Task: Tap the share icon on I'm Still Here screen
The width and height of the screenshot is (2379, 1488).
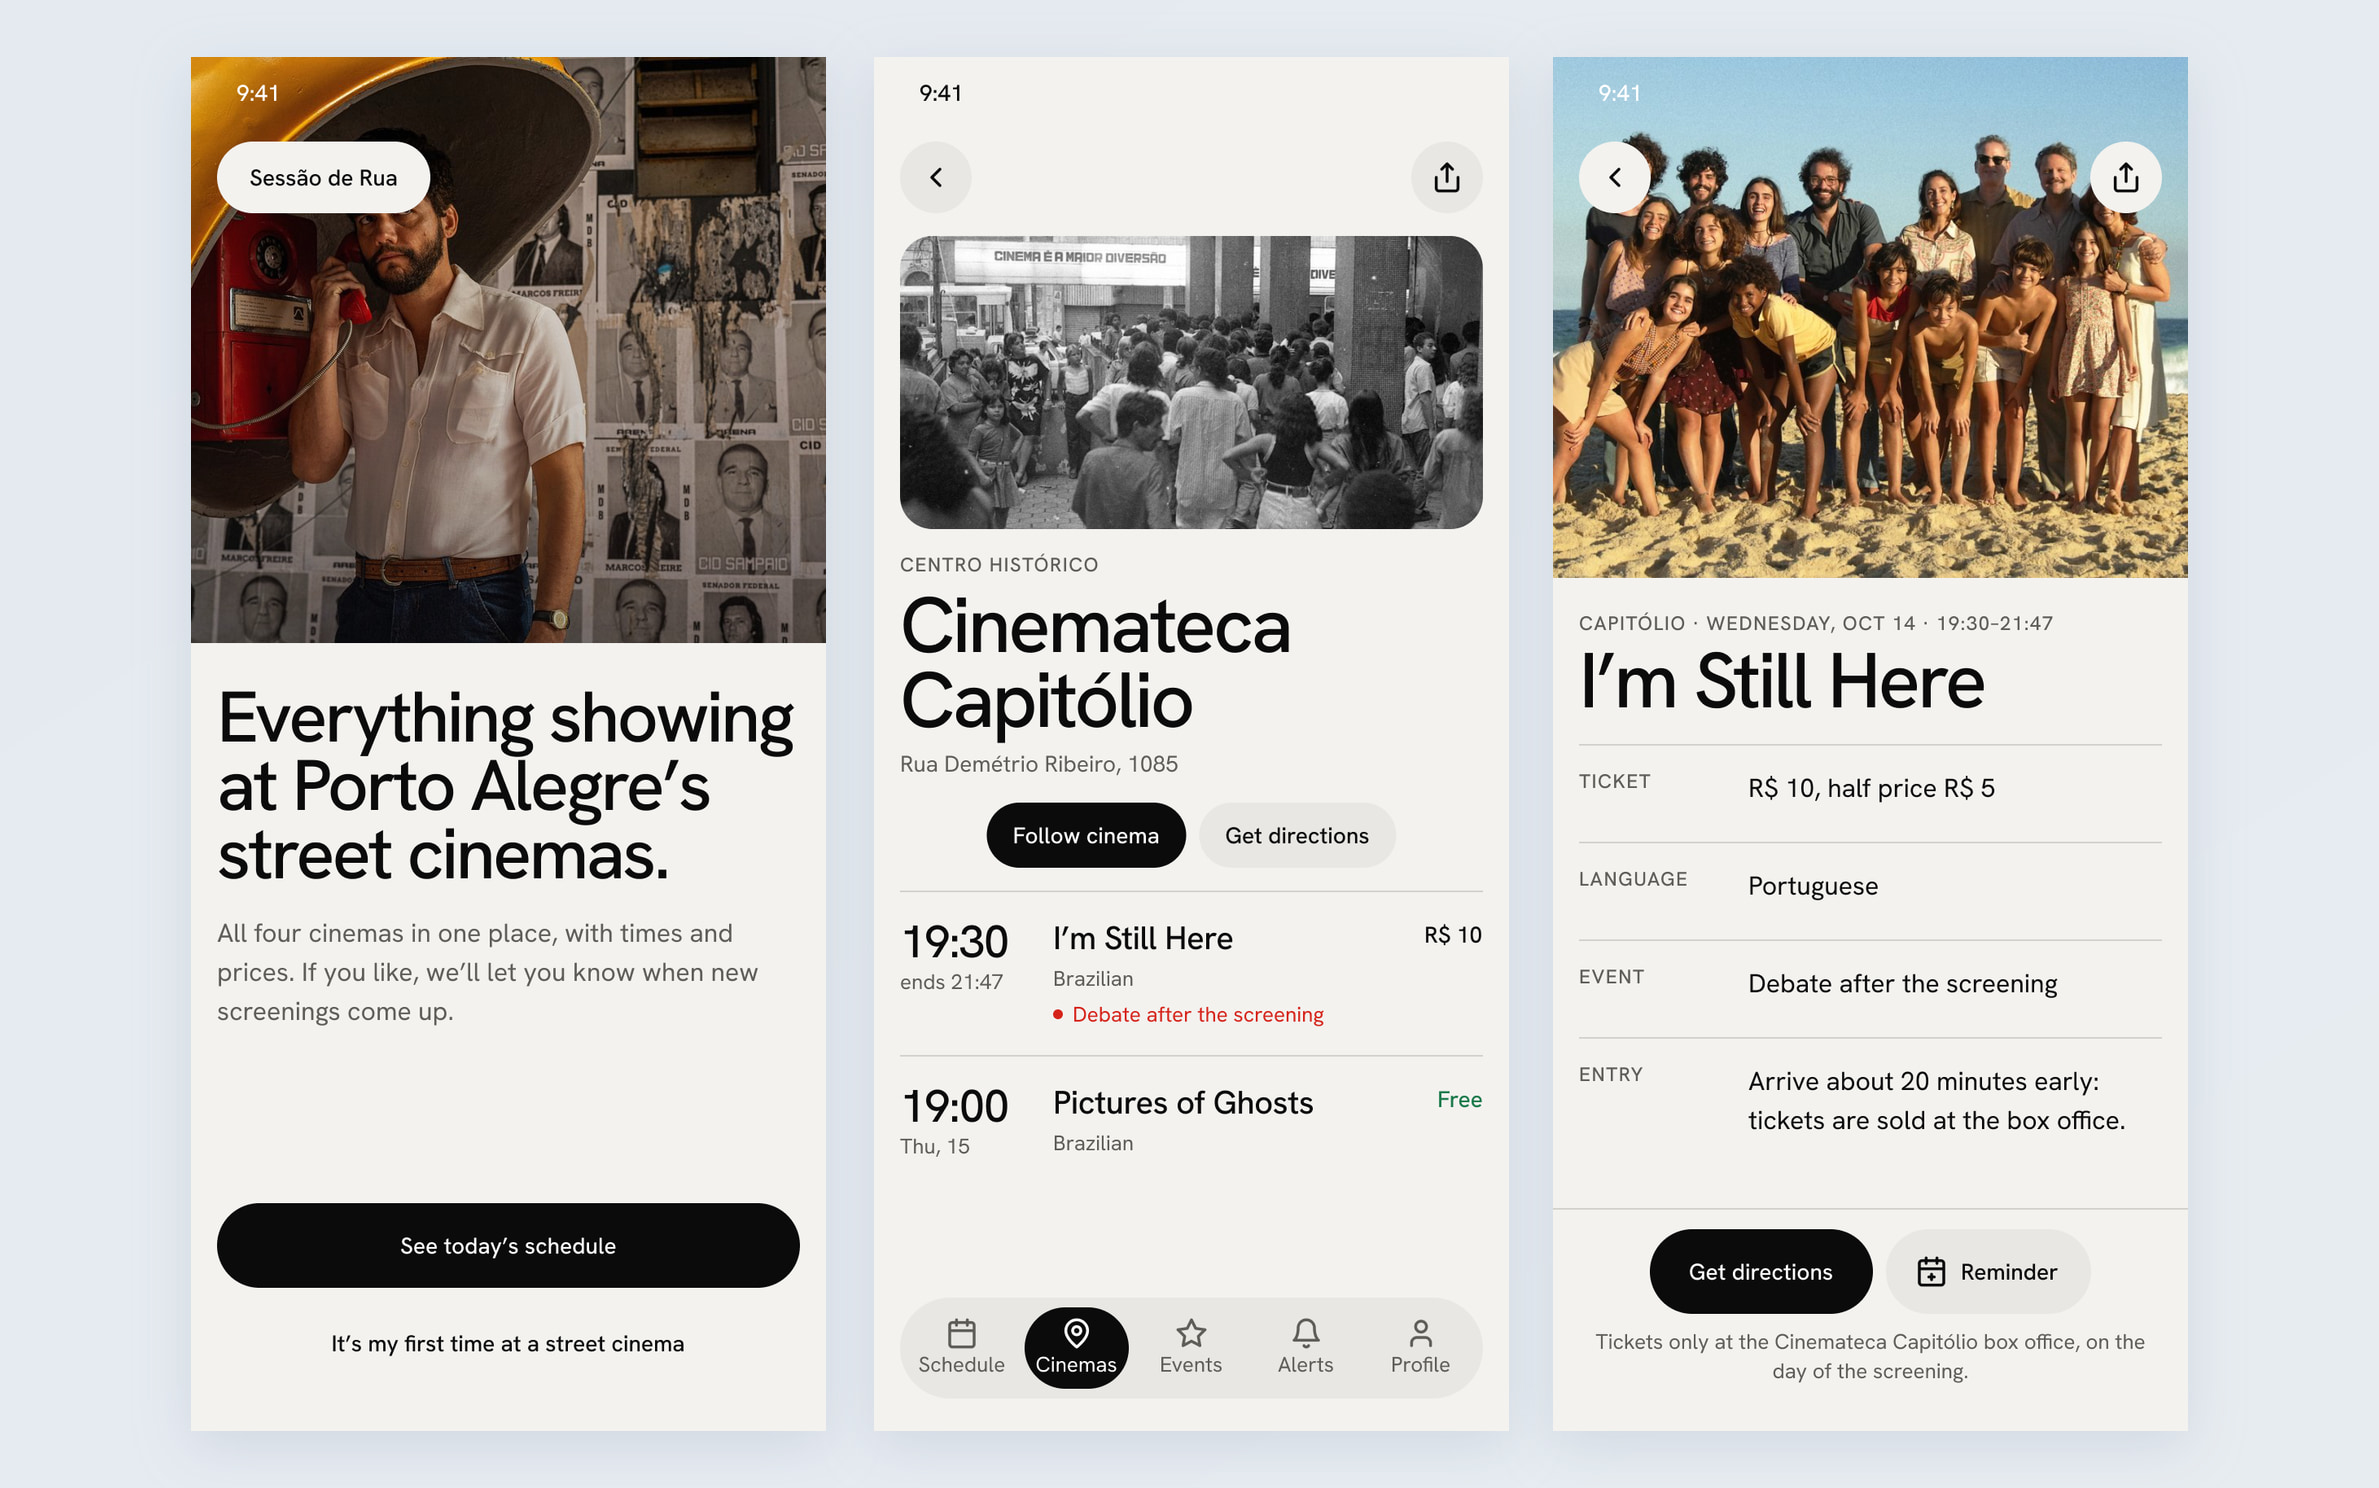Action: click(x=2125, y=177)
